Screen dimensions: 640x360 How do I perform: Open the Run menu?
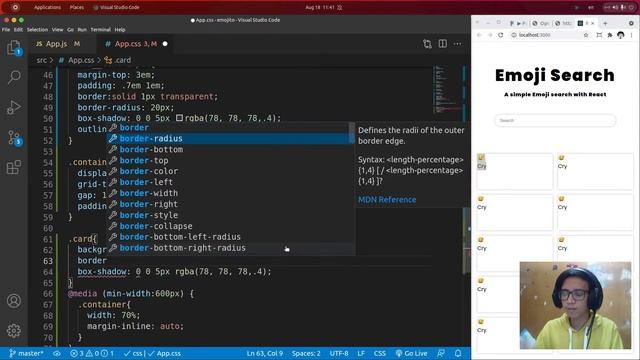(x=82, y=30)
